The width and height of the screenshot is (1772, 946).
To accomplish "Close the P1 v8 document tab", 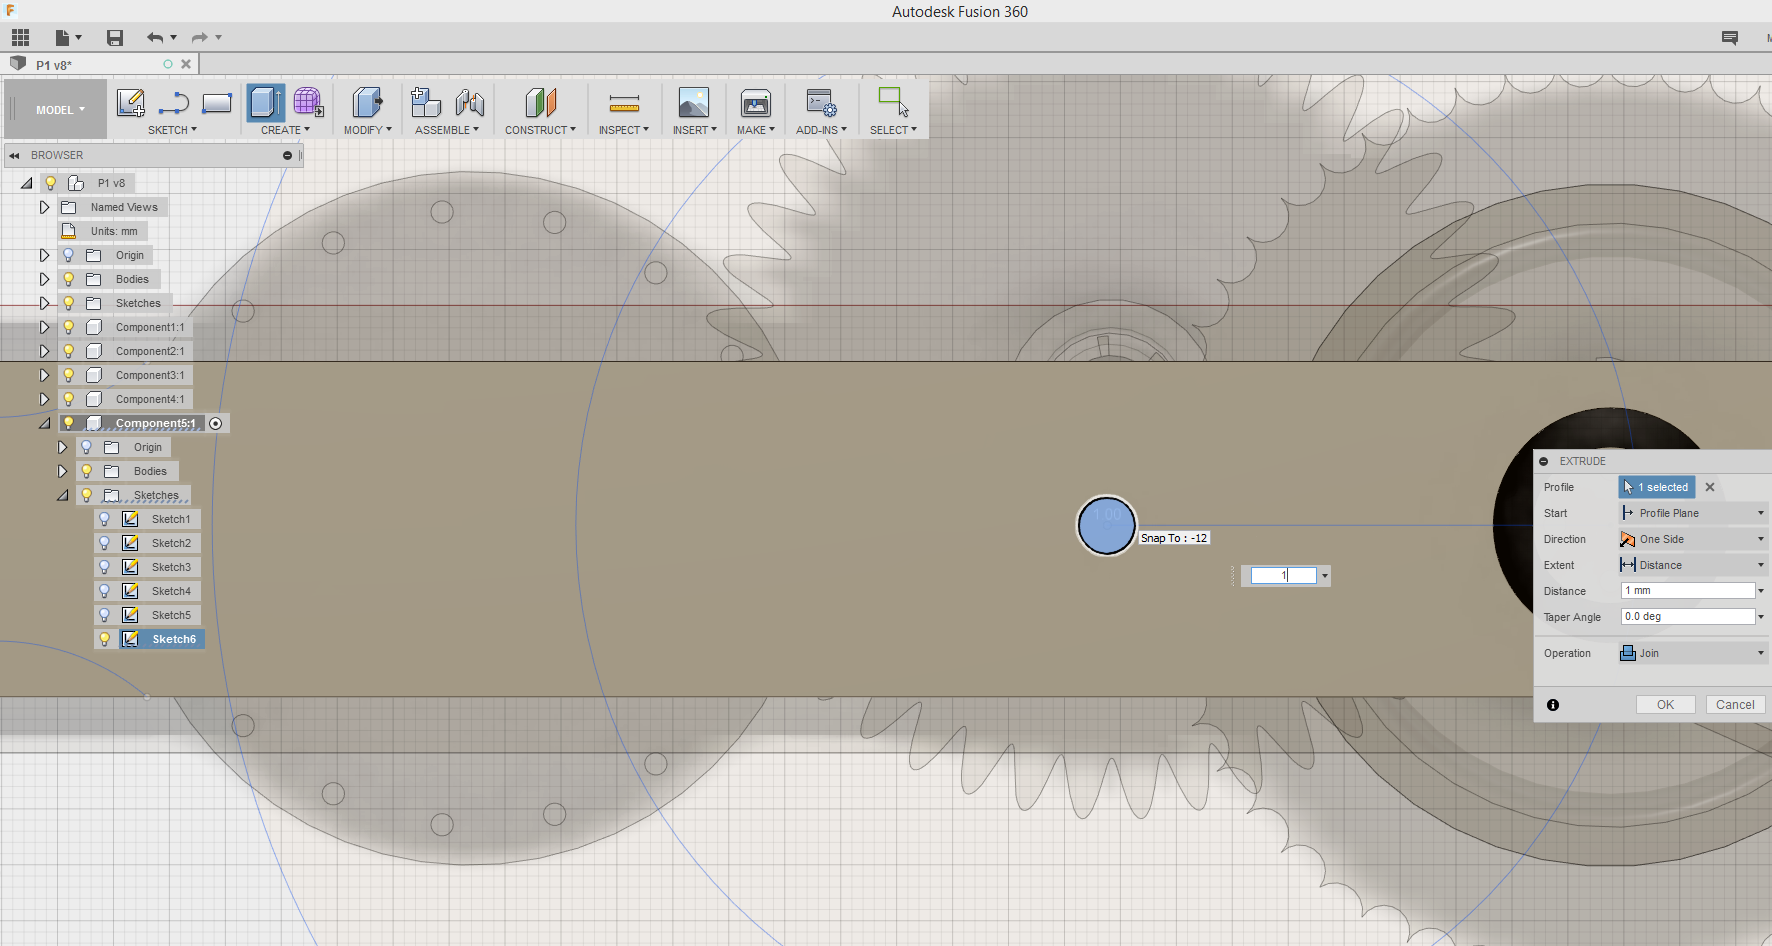I will click(x=186, y=64).
